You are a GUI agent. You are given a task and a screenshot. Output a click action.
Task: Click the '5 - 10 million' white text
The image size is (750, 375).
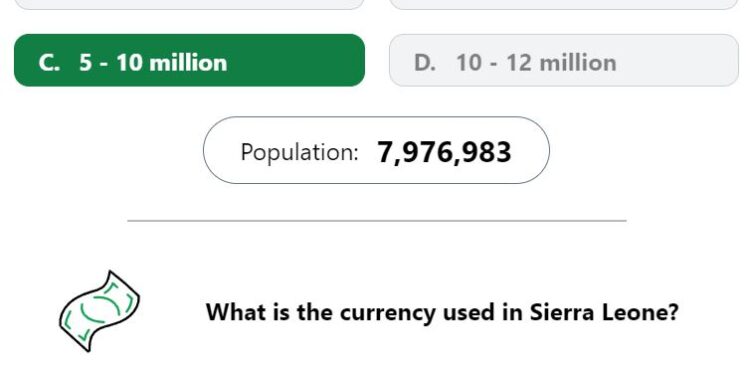pyautogui.click(x=153, y=63)
